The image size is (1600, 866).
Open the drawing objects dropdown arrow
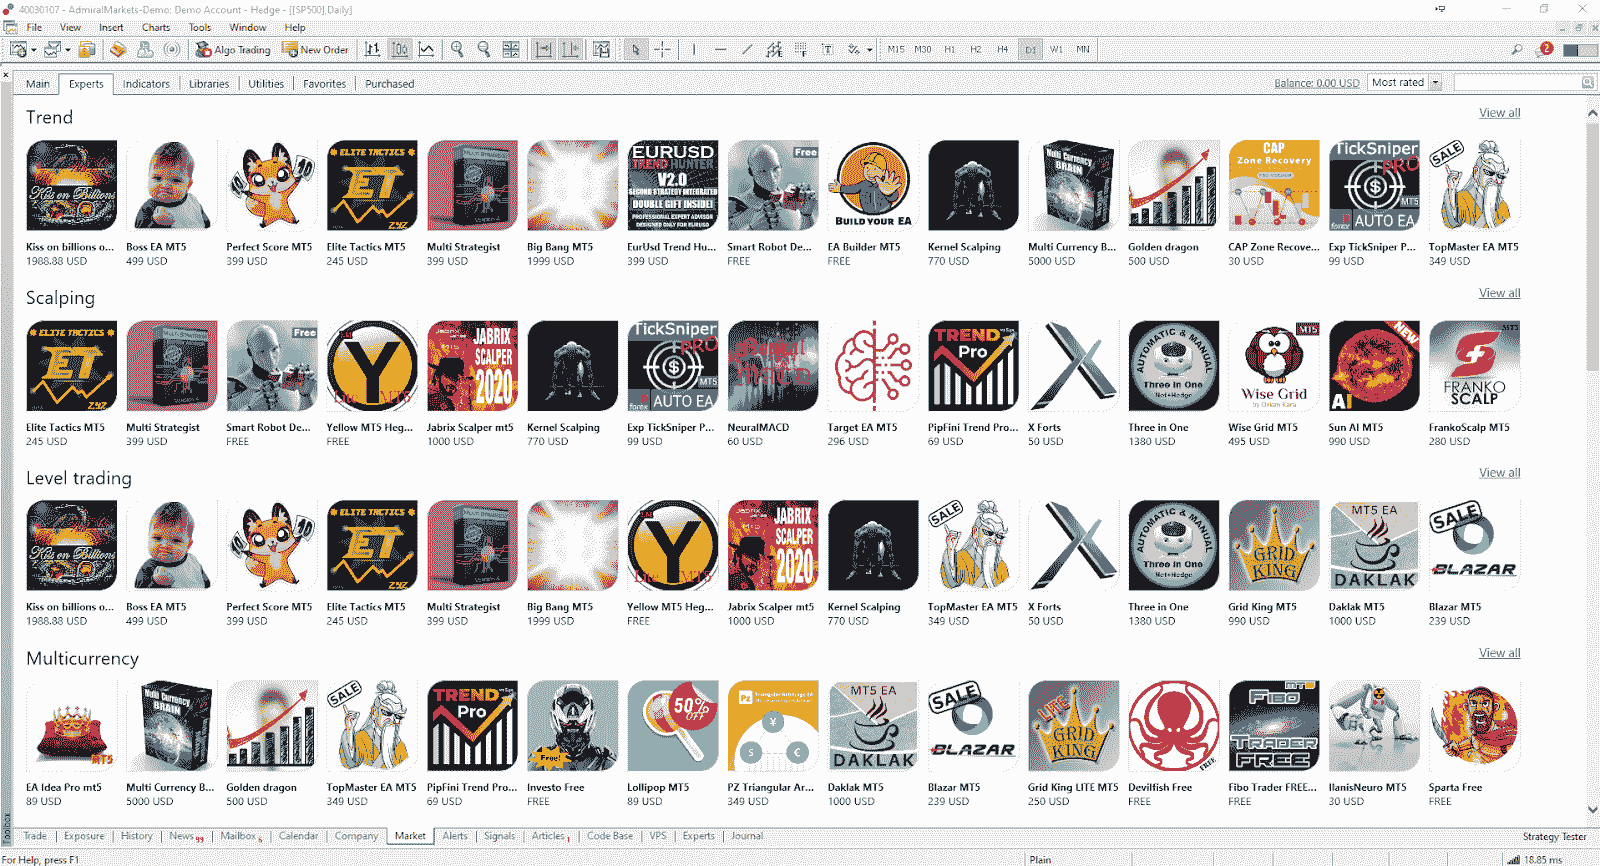click(869, 49)
